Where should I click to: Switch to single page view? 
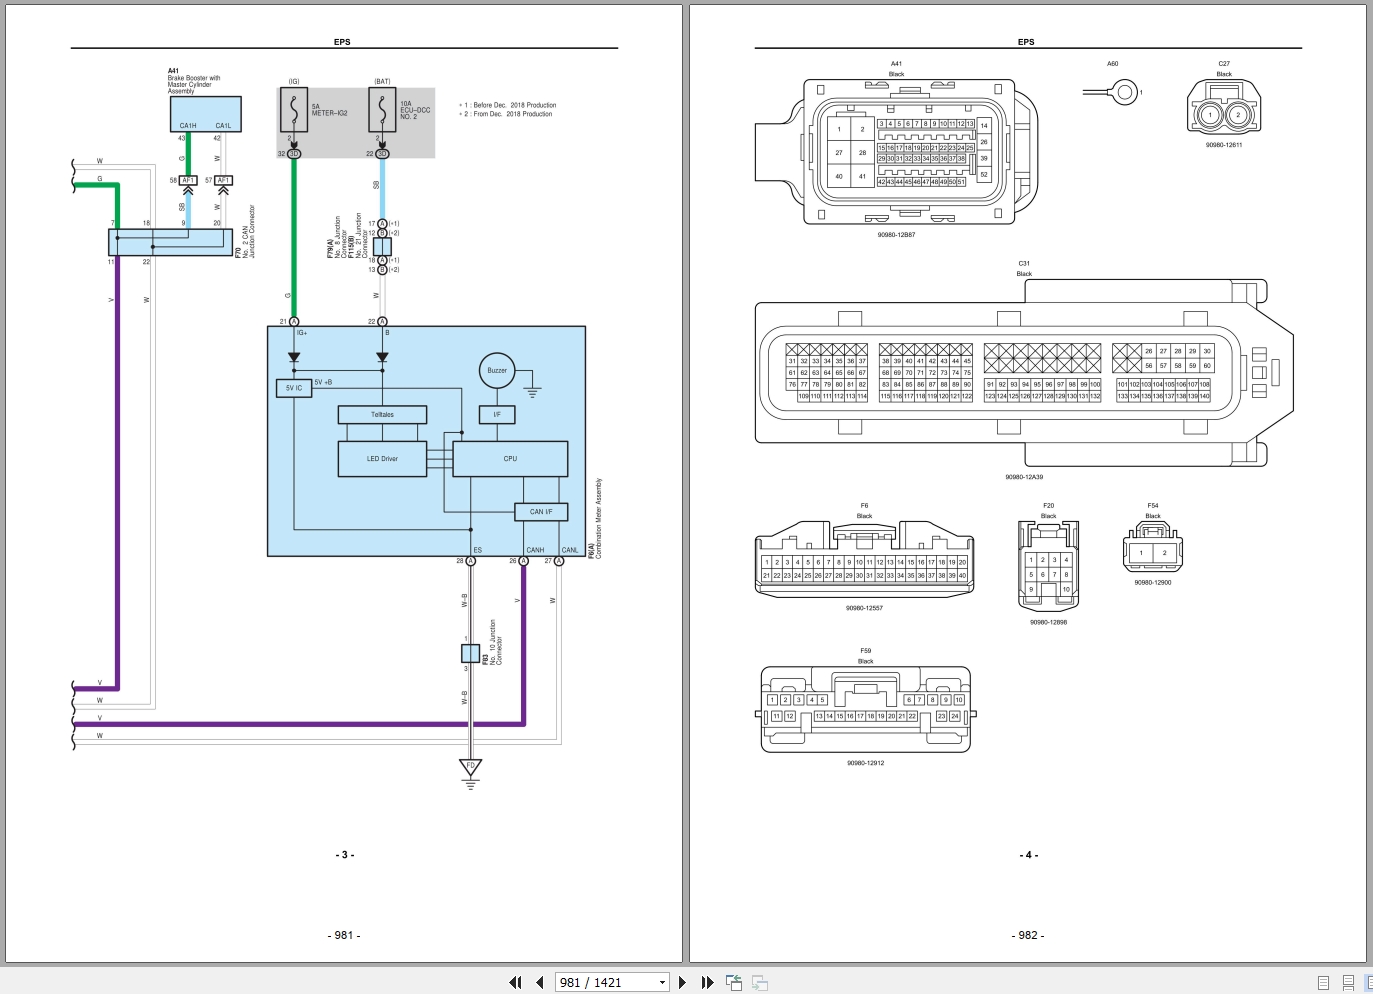tap(1323, 982)
